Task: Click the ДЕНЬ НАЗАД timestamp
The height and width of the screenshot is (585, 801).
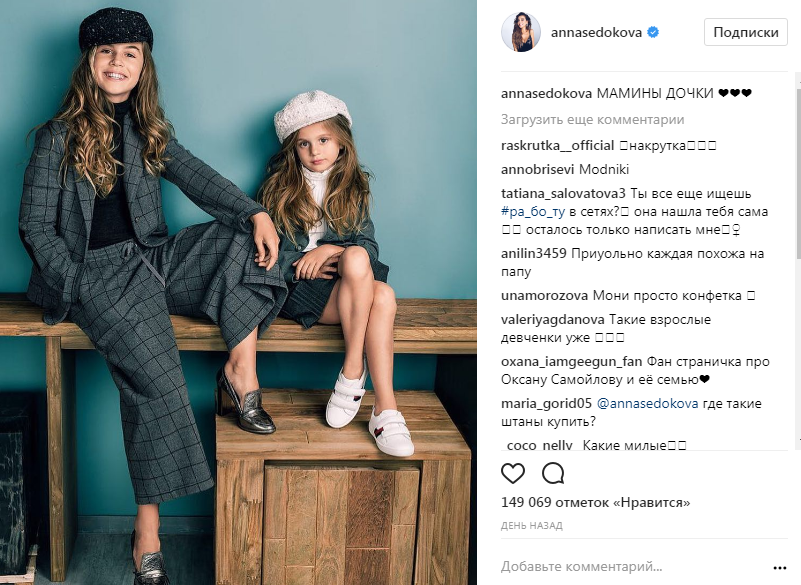Action: 532,526
